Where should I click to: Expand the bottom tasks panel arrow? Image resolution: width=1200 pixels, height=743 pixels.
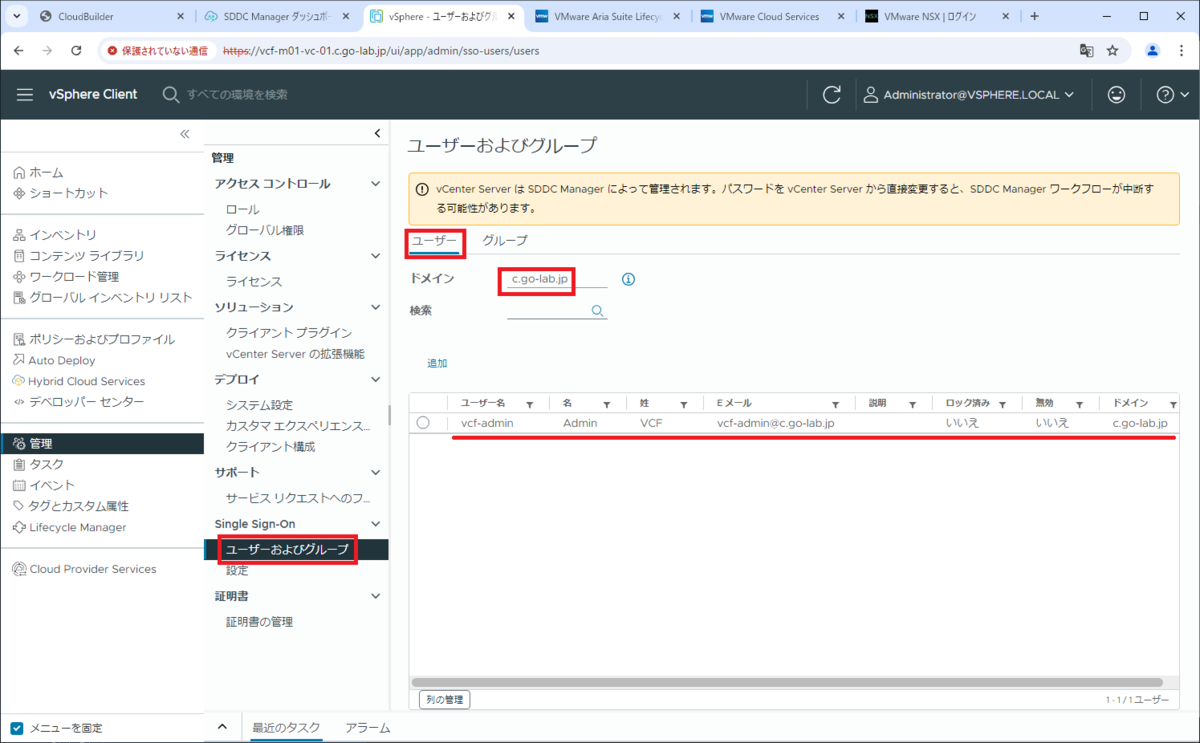pyautogui.click(x=222, y=727)
